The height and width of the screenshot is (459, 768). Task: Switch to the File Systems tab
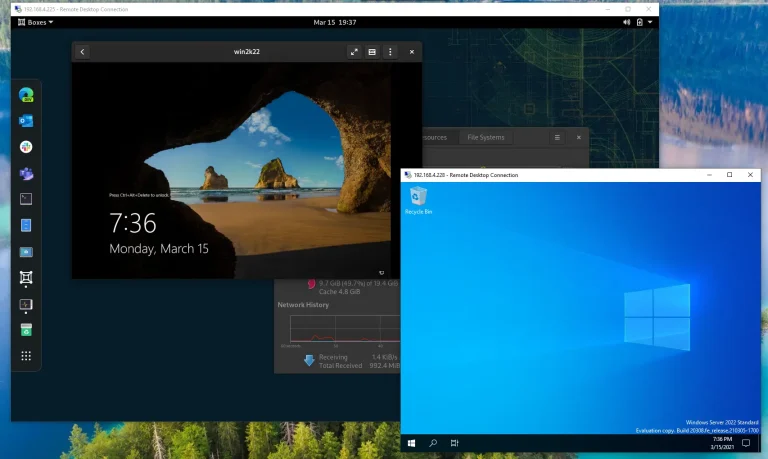[486, 137]
